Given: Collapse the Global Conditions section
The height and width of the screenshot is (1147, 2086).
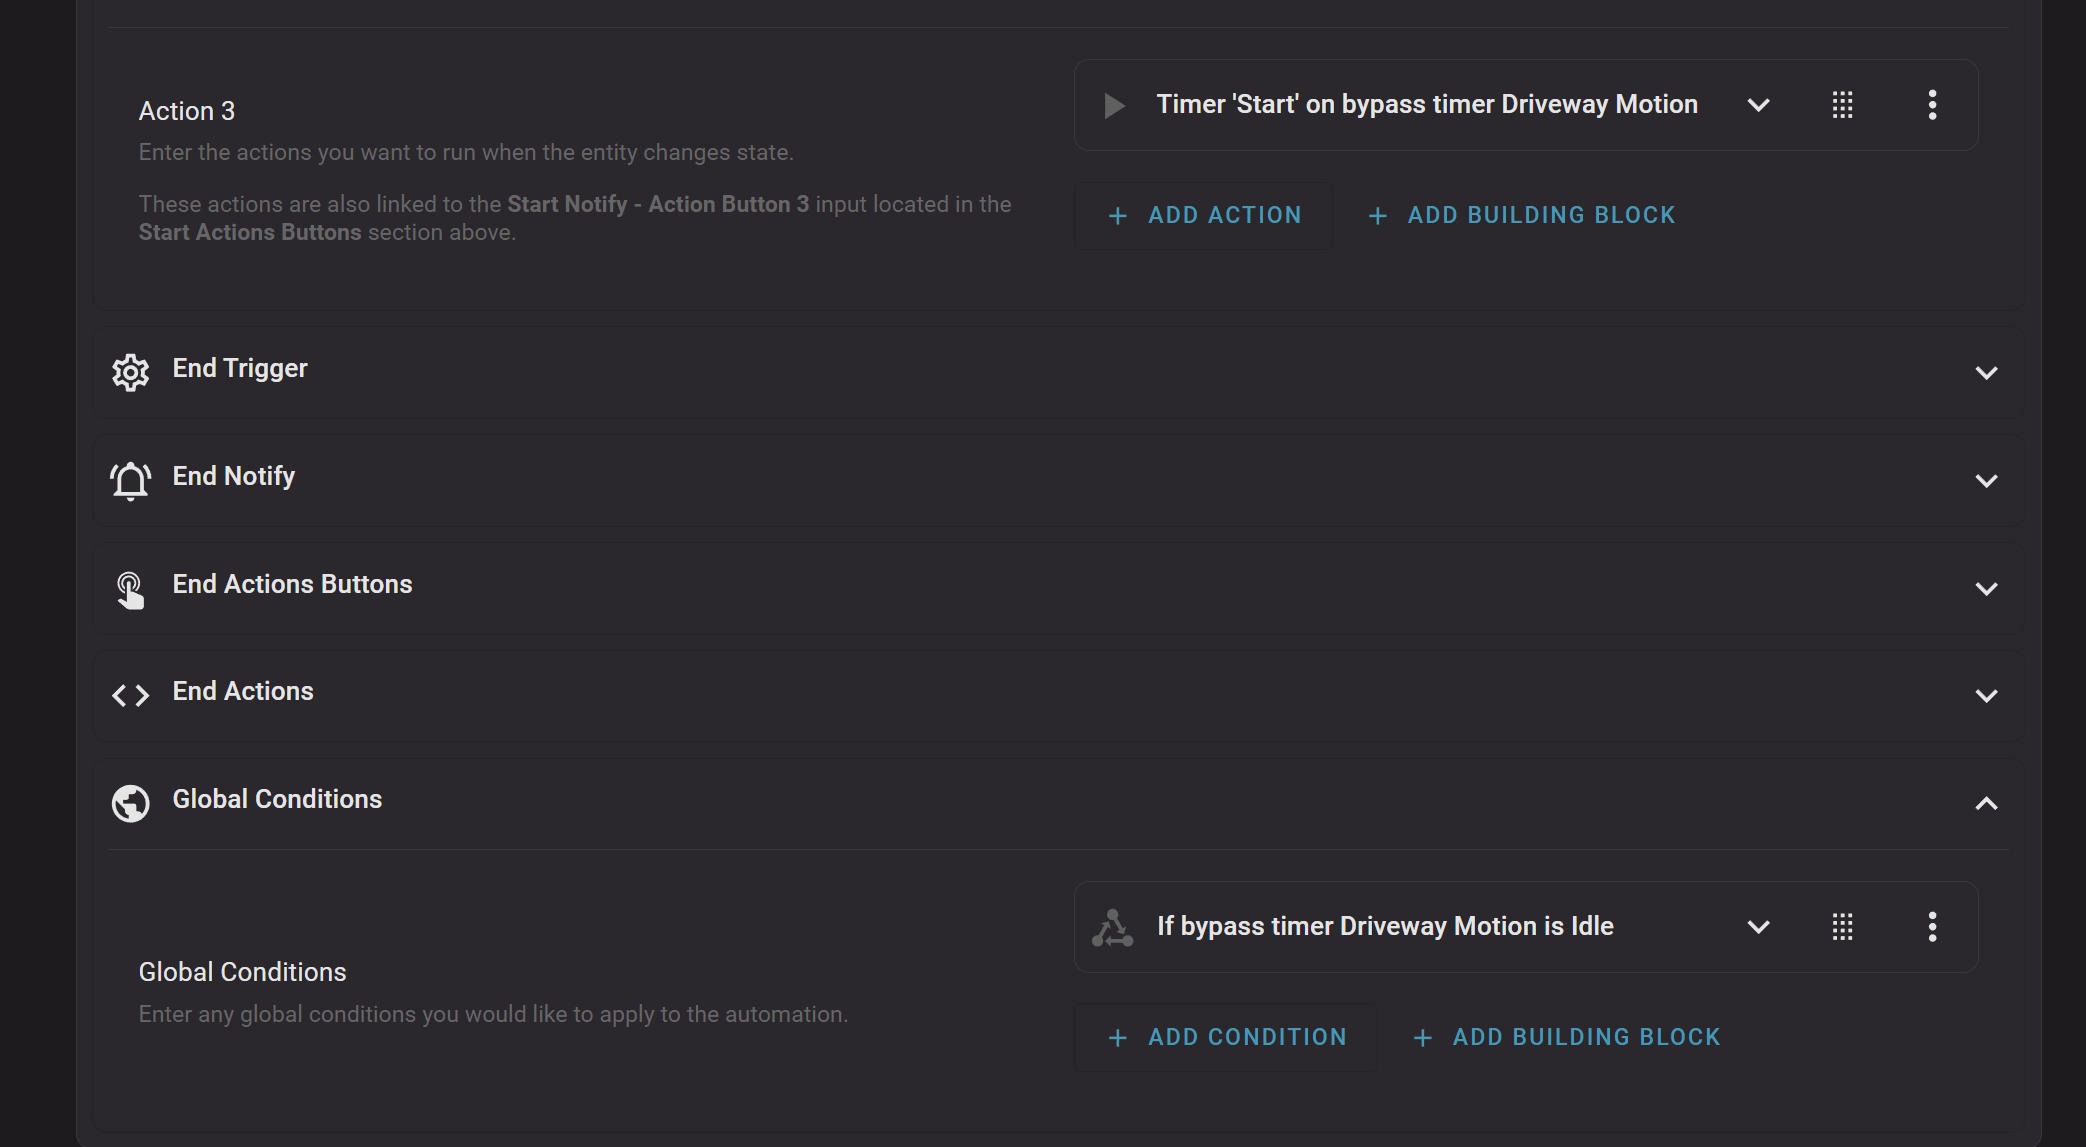Looking at the screenshot, I should (x=1986, y=804).
